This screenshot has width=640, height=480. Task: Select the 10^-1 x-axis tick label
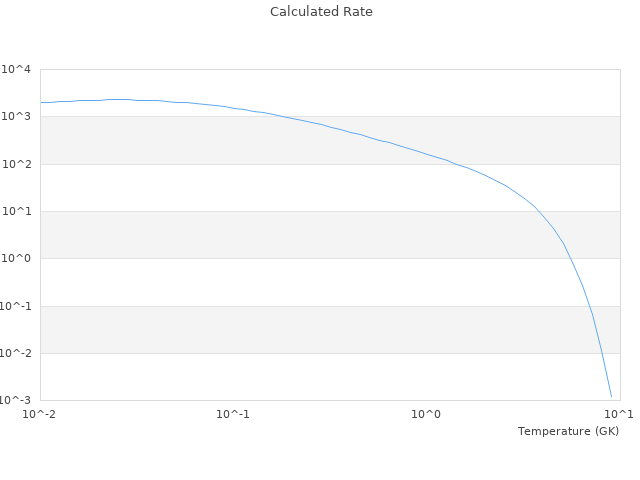point(233,414)
